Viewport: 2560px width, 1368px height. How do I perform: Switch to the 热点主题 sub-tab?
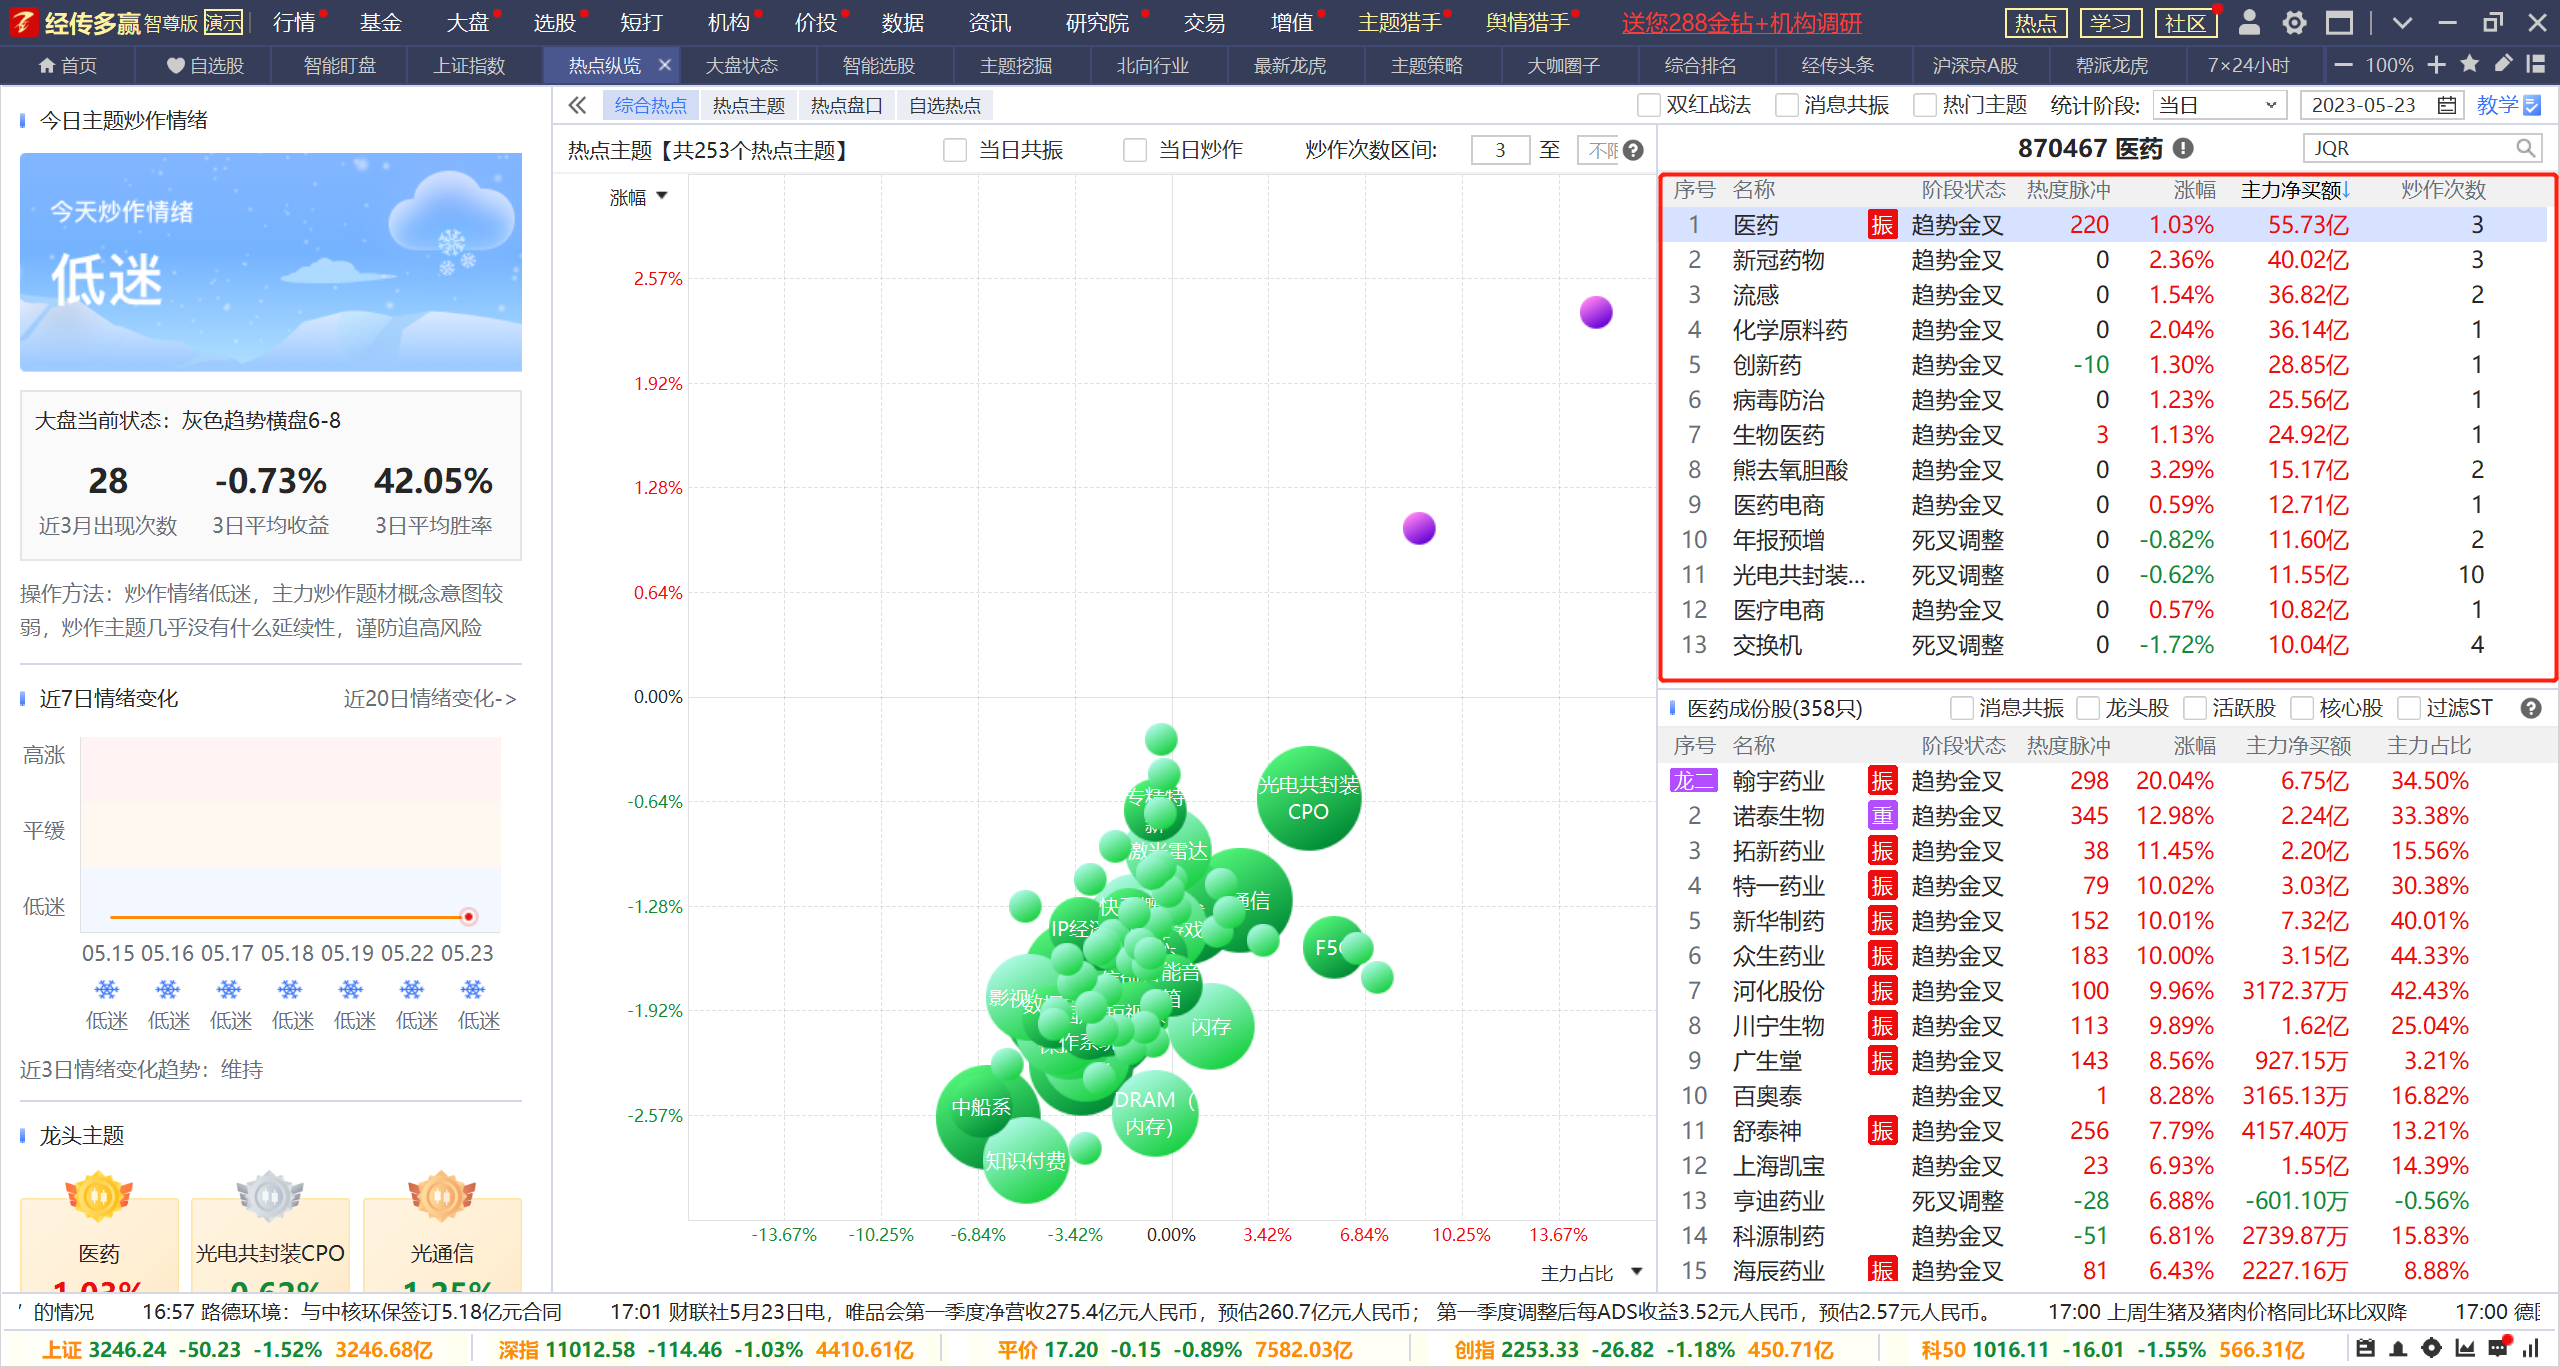coord(748,105)
